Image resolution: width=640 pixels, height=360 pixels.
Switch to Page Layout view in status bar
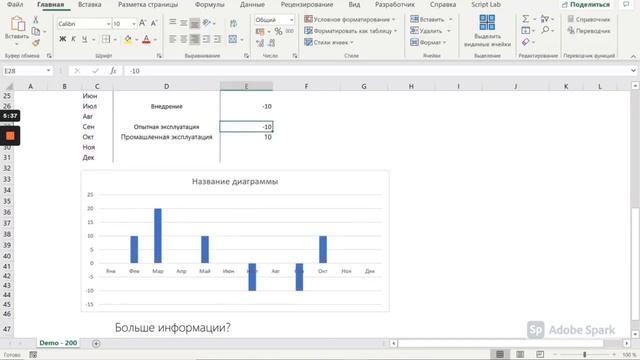click(520, 354)
